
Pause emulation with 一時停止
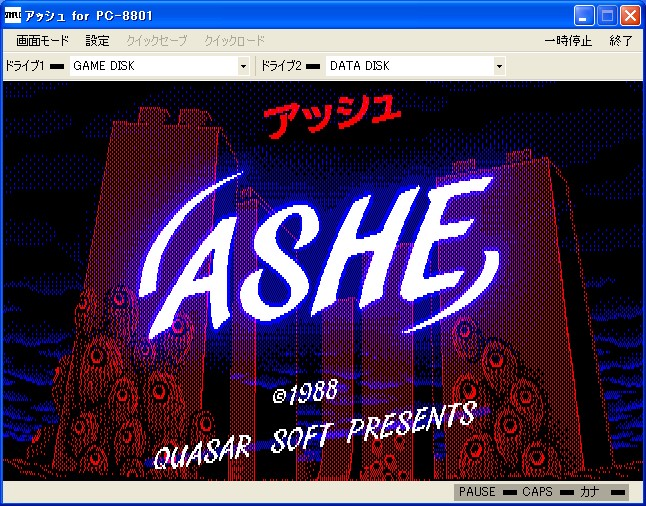(568, 41)
